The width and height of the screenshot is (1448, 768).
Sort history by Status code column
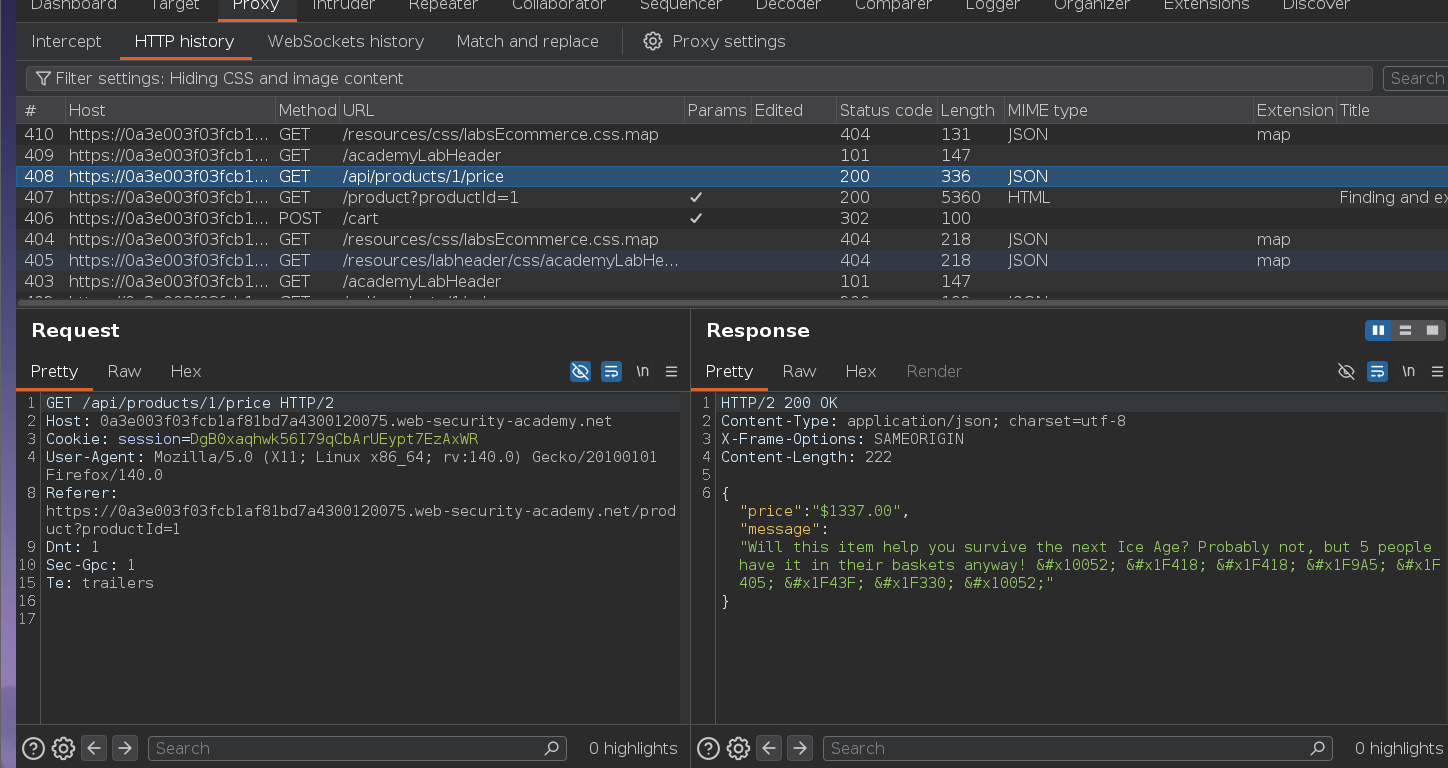885,110
